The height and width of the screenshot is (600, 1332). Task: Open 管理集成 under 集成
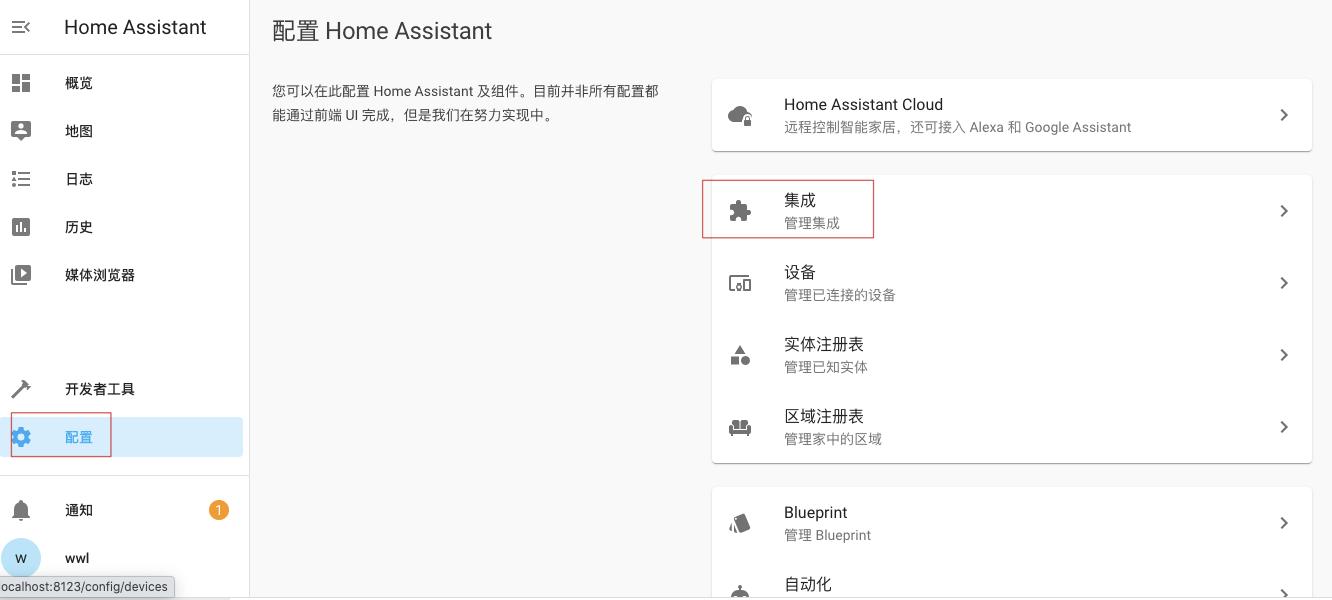[814, 223]
